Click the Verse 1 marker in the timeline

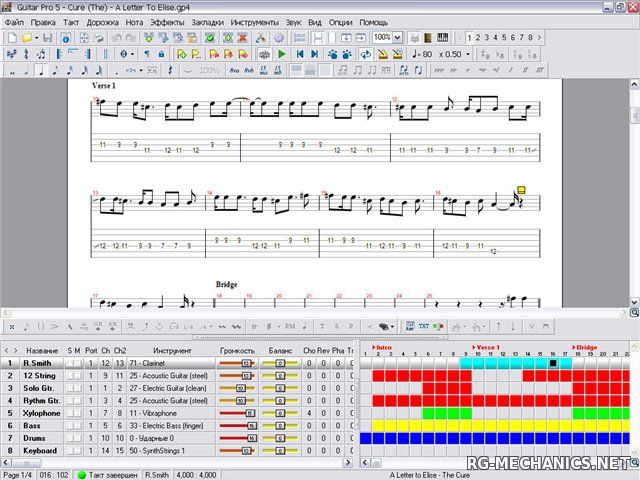pos(487,348)
